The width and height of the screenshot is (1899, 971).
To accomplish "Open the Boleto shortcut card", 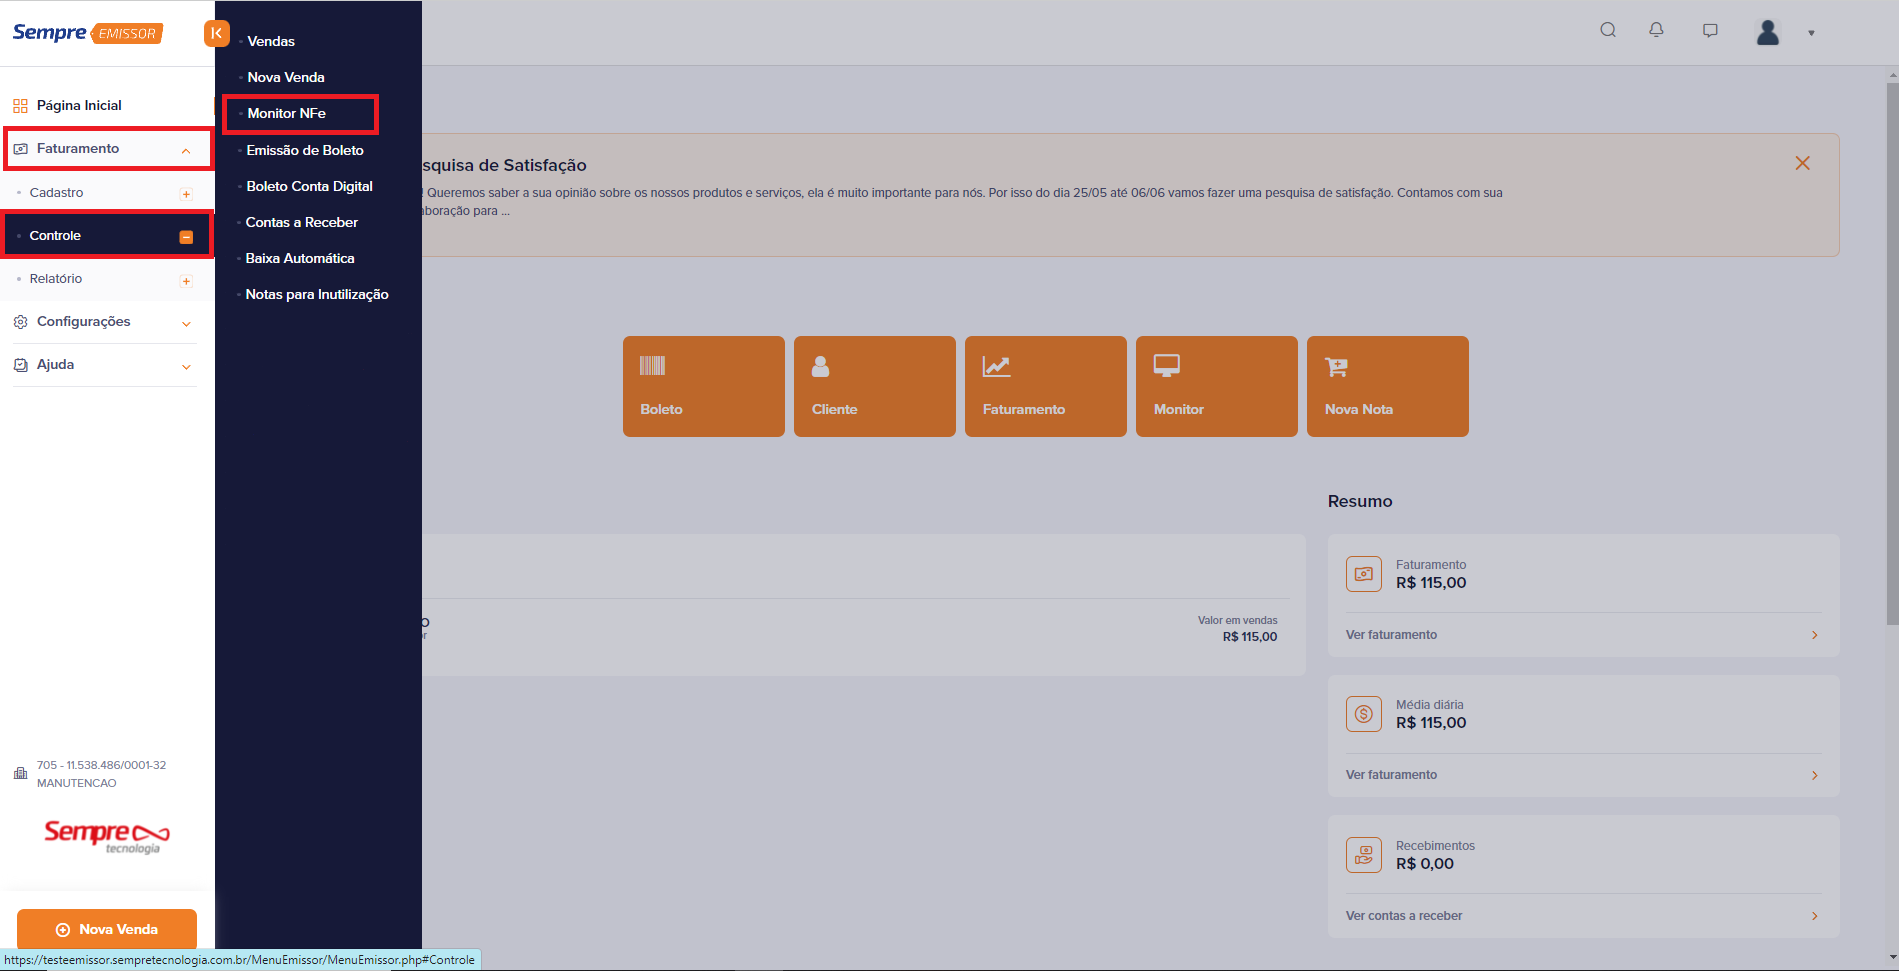I will point(704,386).
